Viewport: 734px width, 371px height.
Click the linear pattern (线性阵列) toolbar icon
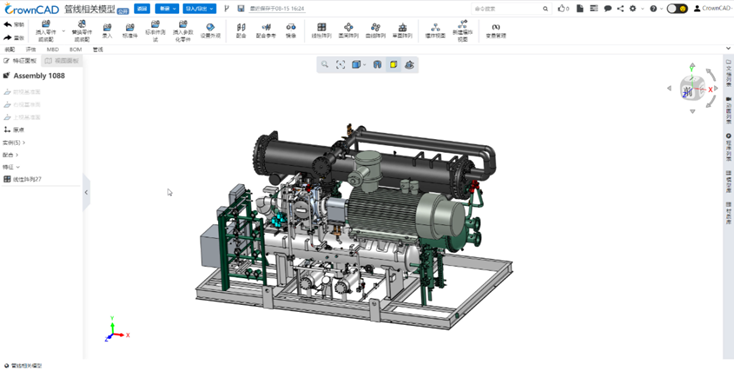coord(321,30)
